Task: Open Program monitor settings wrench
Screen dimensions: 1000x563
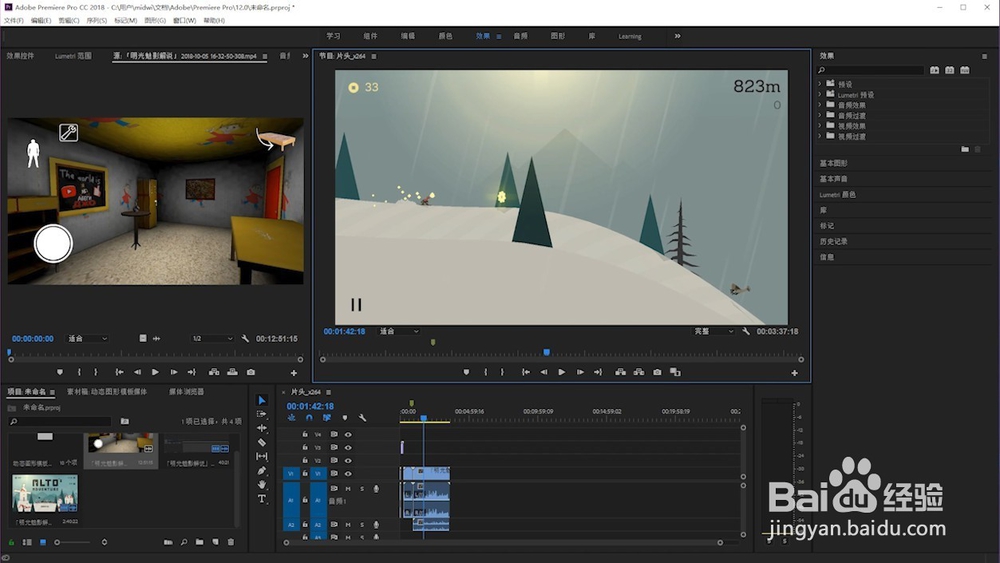Action: click(746, 332)
